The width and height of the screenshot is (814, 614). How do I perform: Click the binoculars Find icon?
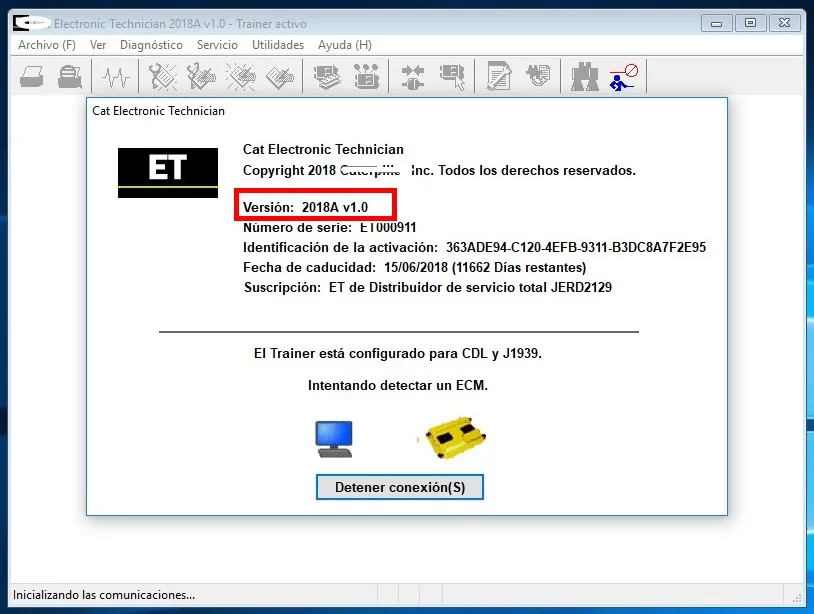(x=585, y=77)
